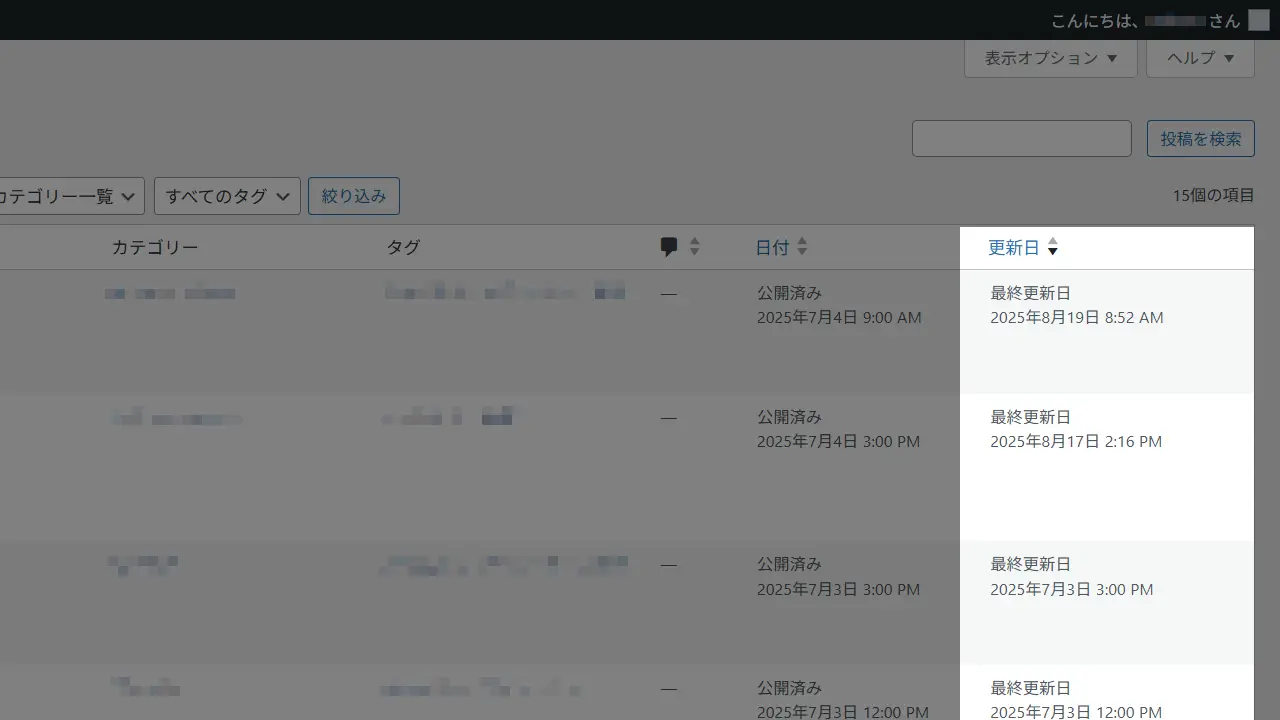This screenshot has height=720, width=1280.
Task: Open the すべてのタグ dropdown
Action: [227, 196]
